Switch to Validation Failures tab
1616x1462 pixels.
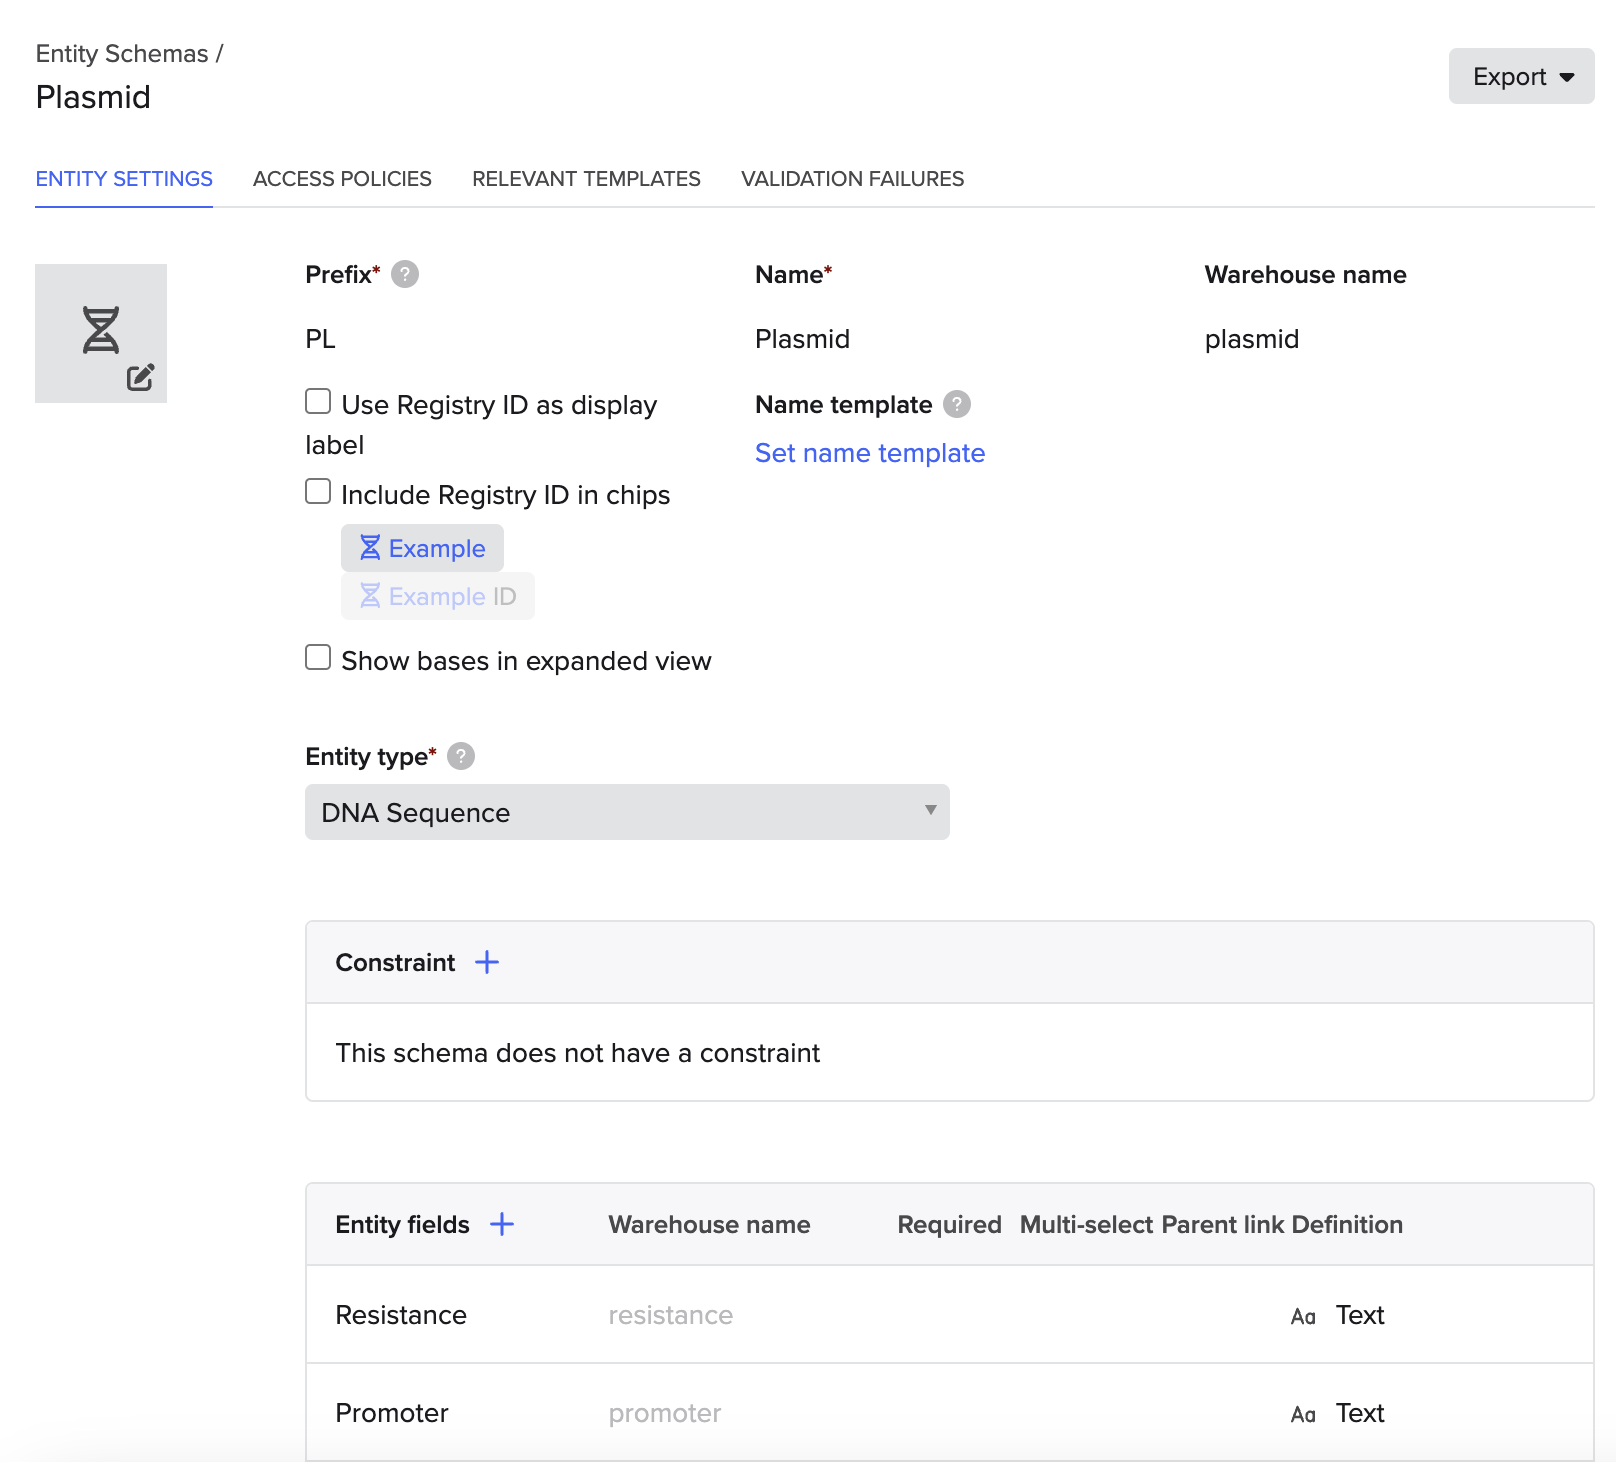pyautogui.click(x=852, y=179)
